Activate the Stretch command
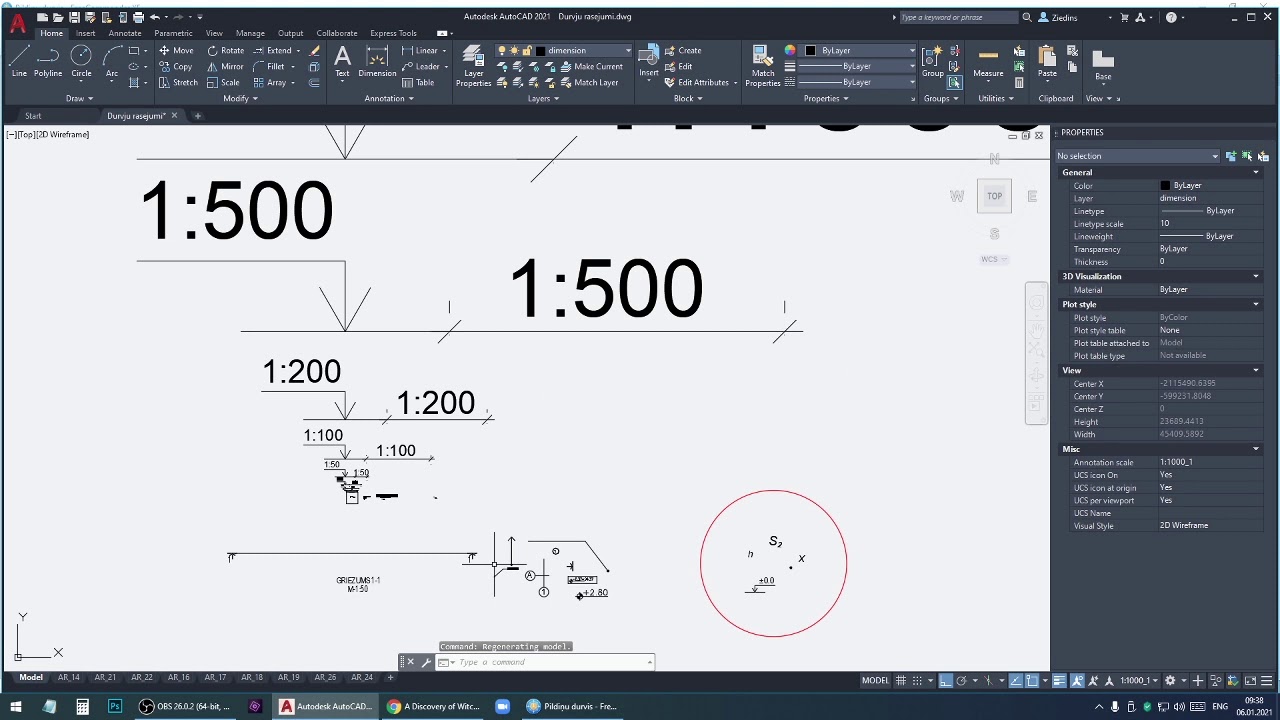Image resolution: width=1280 pixels, height=720 pixels. pyautogui.click(x=178, y=82)
